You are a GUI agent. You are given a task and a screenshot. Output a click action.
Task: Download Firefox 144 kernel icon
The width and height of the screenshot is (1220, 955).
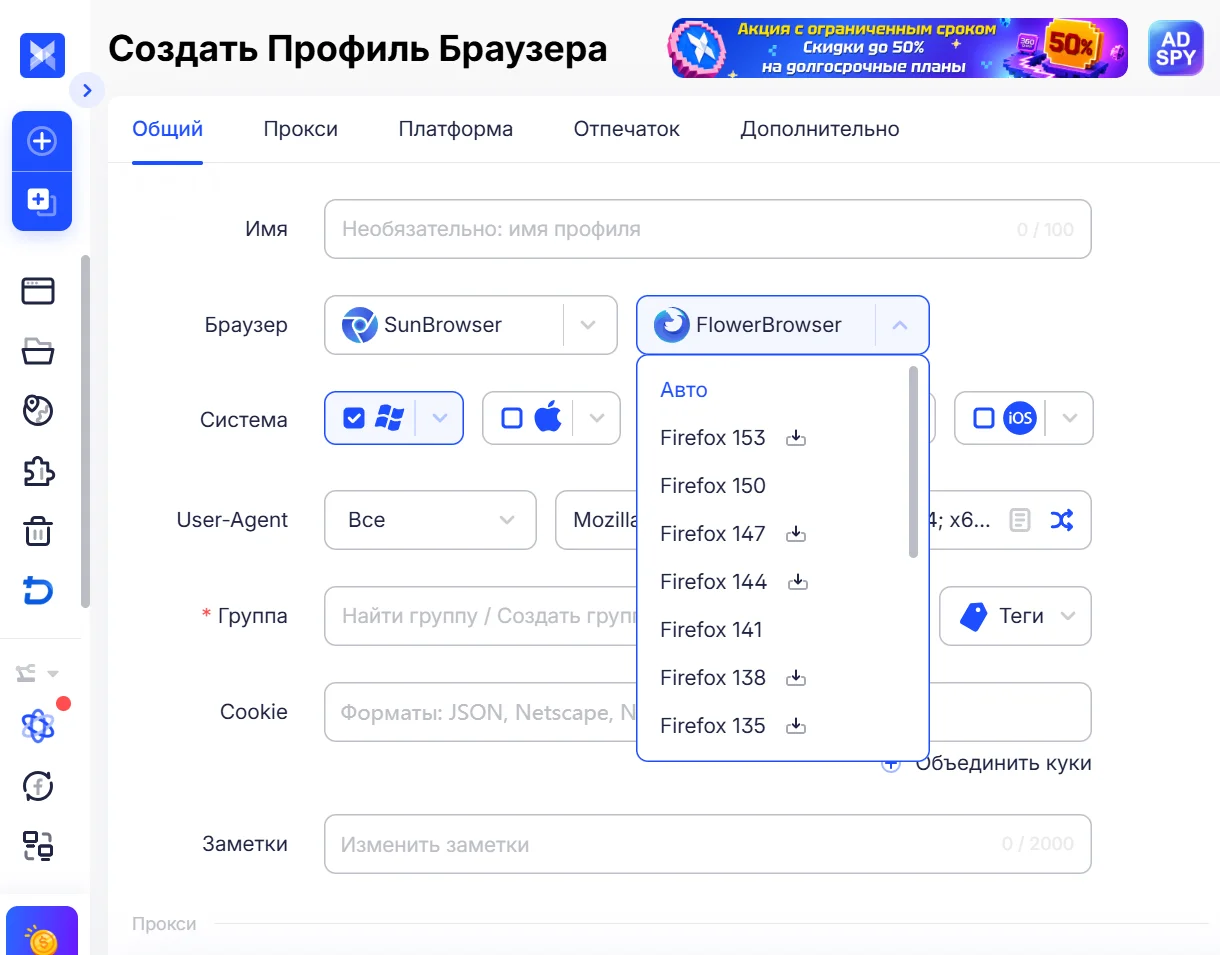[798, 582]
